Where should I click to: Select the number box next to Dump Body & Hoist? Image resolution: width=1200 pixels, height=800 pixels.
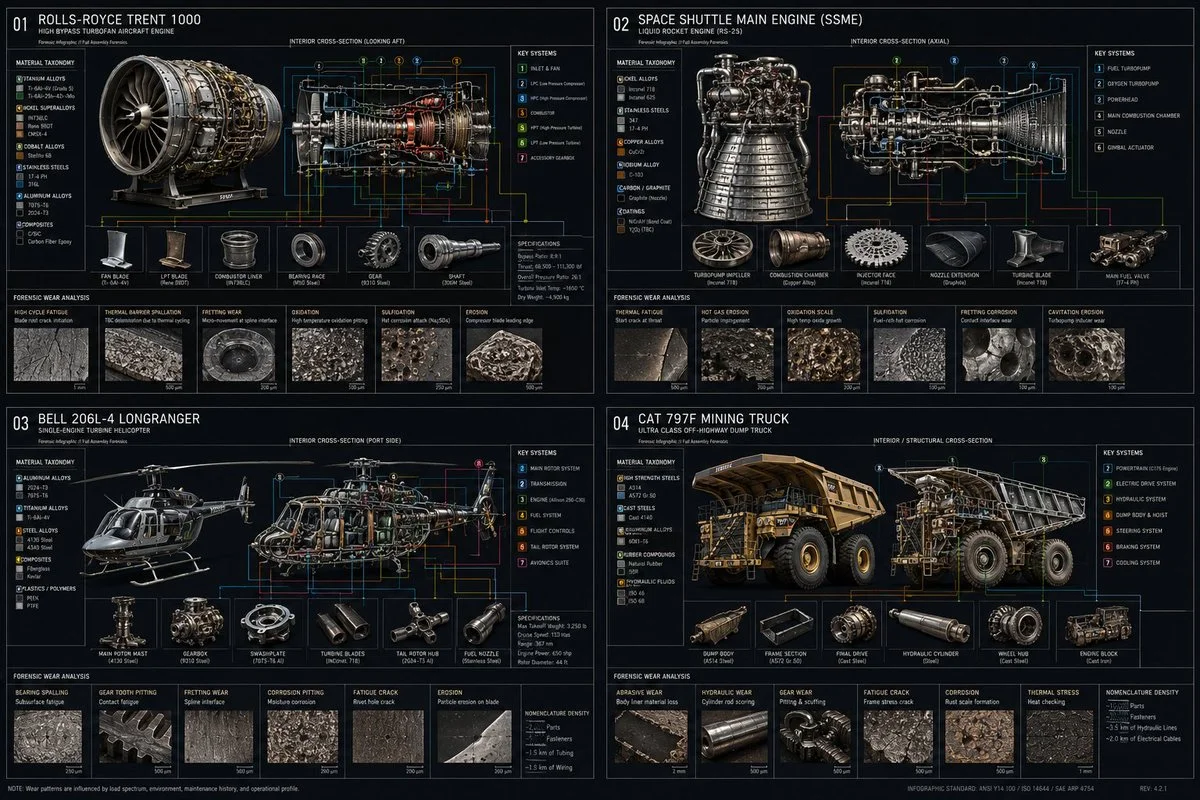click(1108, 515)
